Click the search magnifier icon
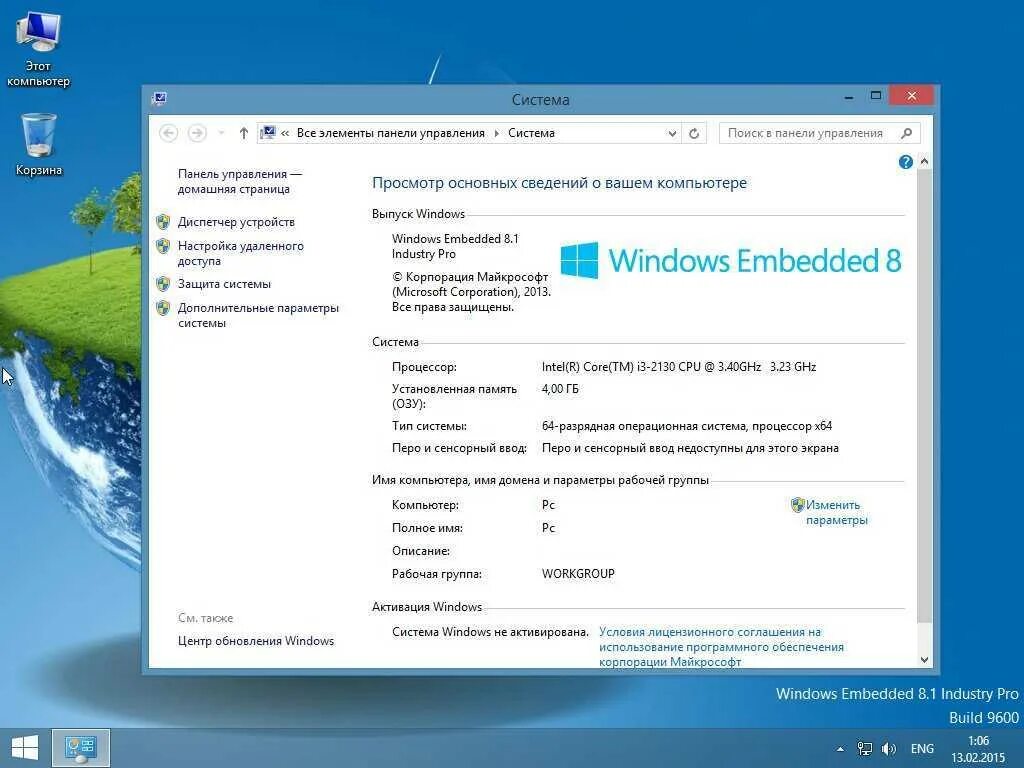Viewport: 1024px width, 768px height. click(x=906, y=133)
